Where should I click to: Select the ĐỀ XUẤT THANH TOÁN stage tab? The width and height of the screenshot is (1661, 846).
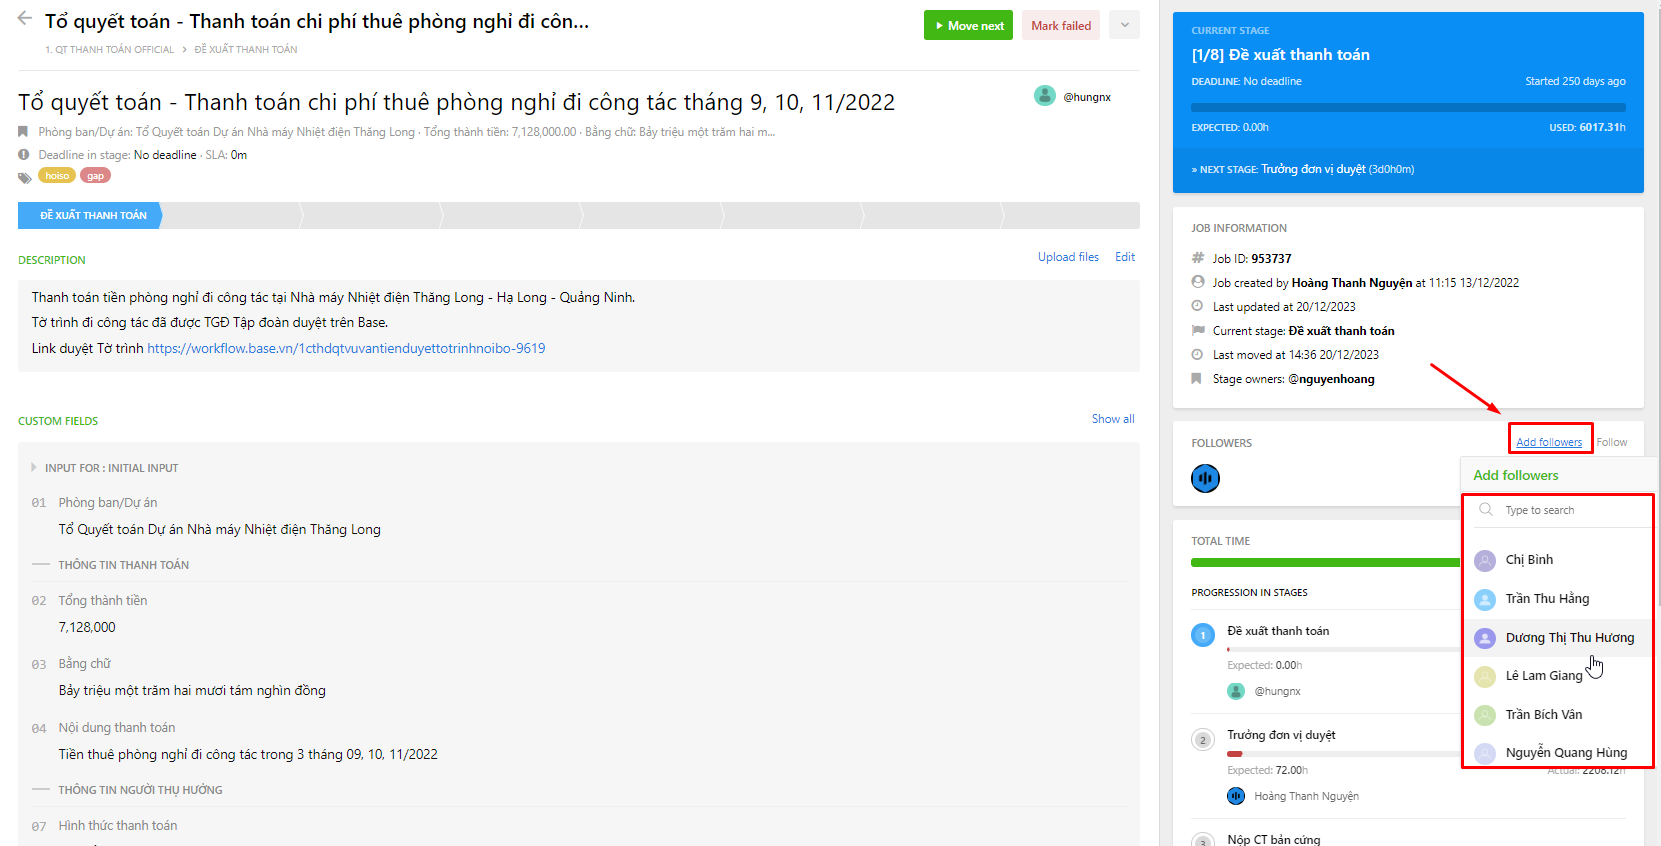point(90,215)
